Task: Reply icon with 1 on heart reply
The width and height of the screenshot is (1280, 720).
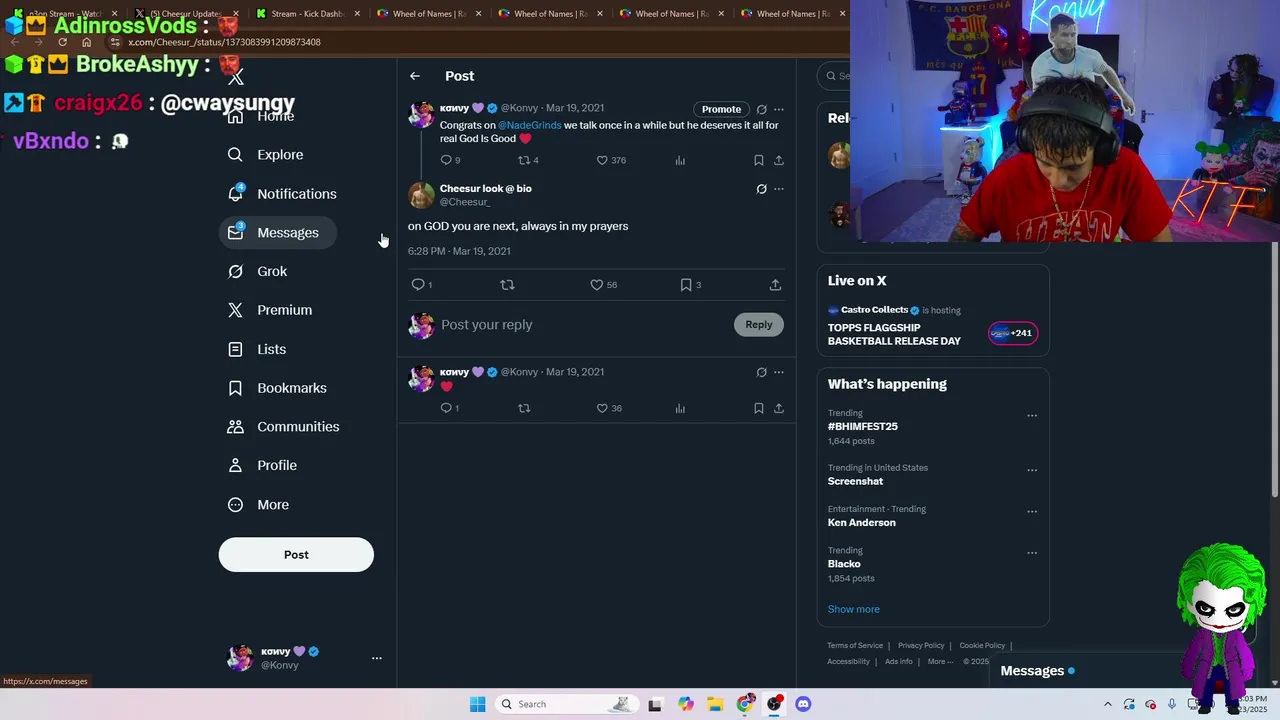Action: point(449,408)
